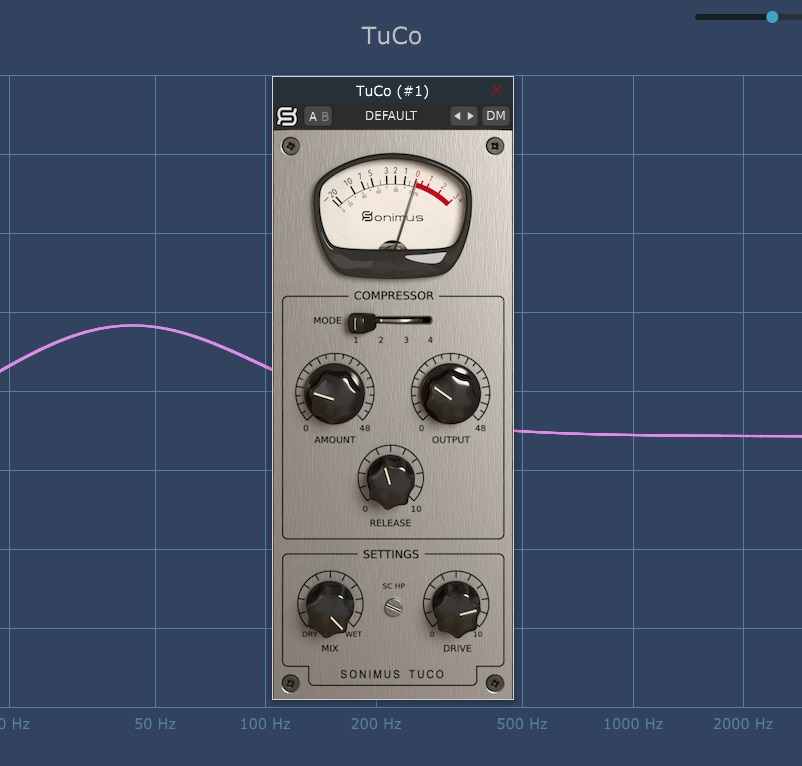Go to the previous preset arrow

[457, 116]
